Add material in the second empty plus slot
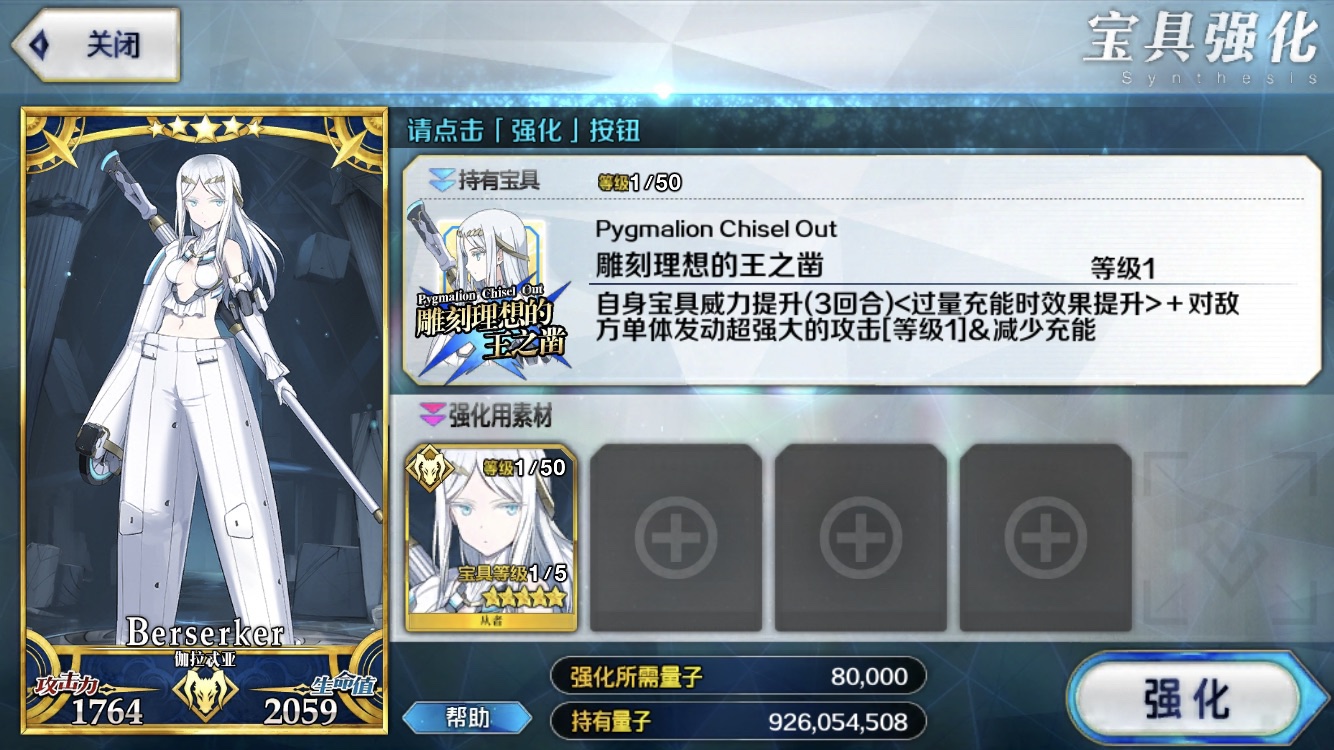Image resolution: width=1334 pixels, height=750 pixels. coord(861,538)
